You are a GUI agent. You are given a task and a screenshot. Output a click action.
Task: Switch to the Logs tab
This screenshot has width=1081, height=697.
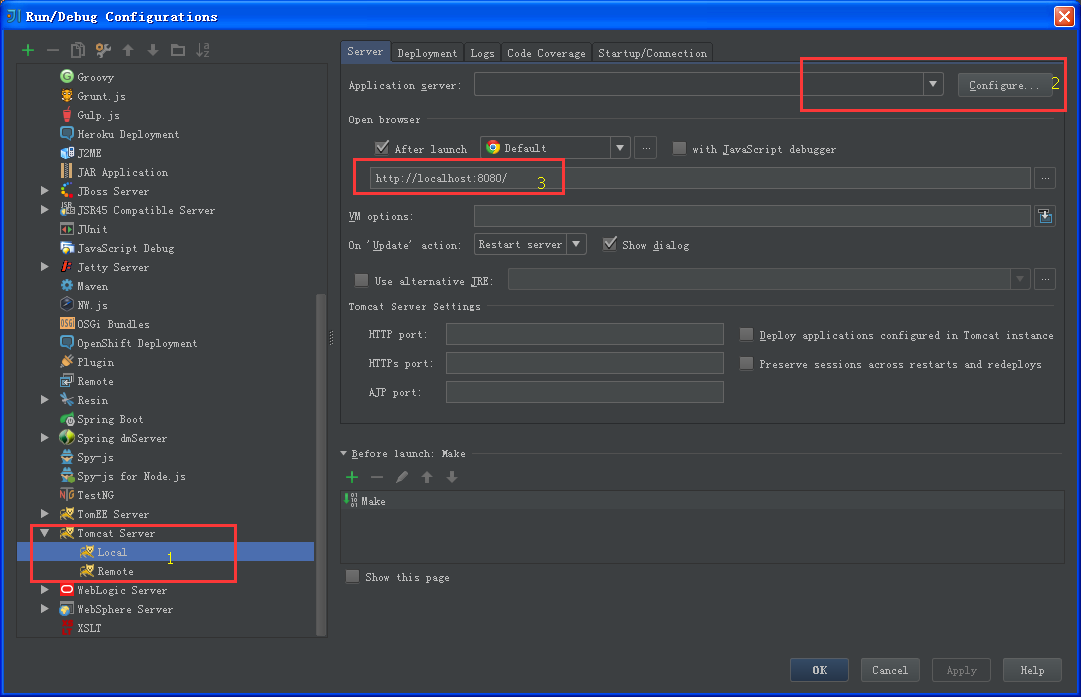click(482, 53)
